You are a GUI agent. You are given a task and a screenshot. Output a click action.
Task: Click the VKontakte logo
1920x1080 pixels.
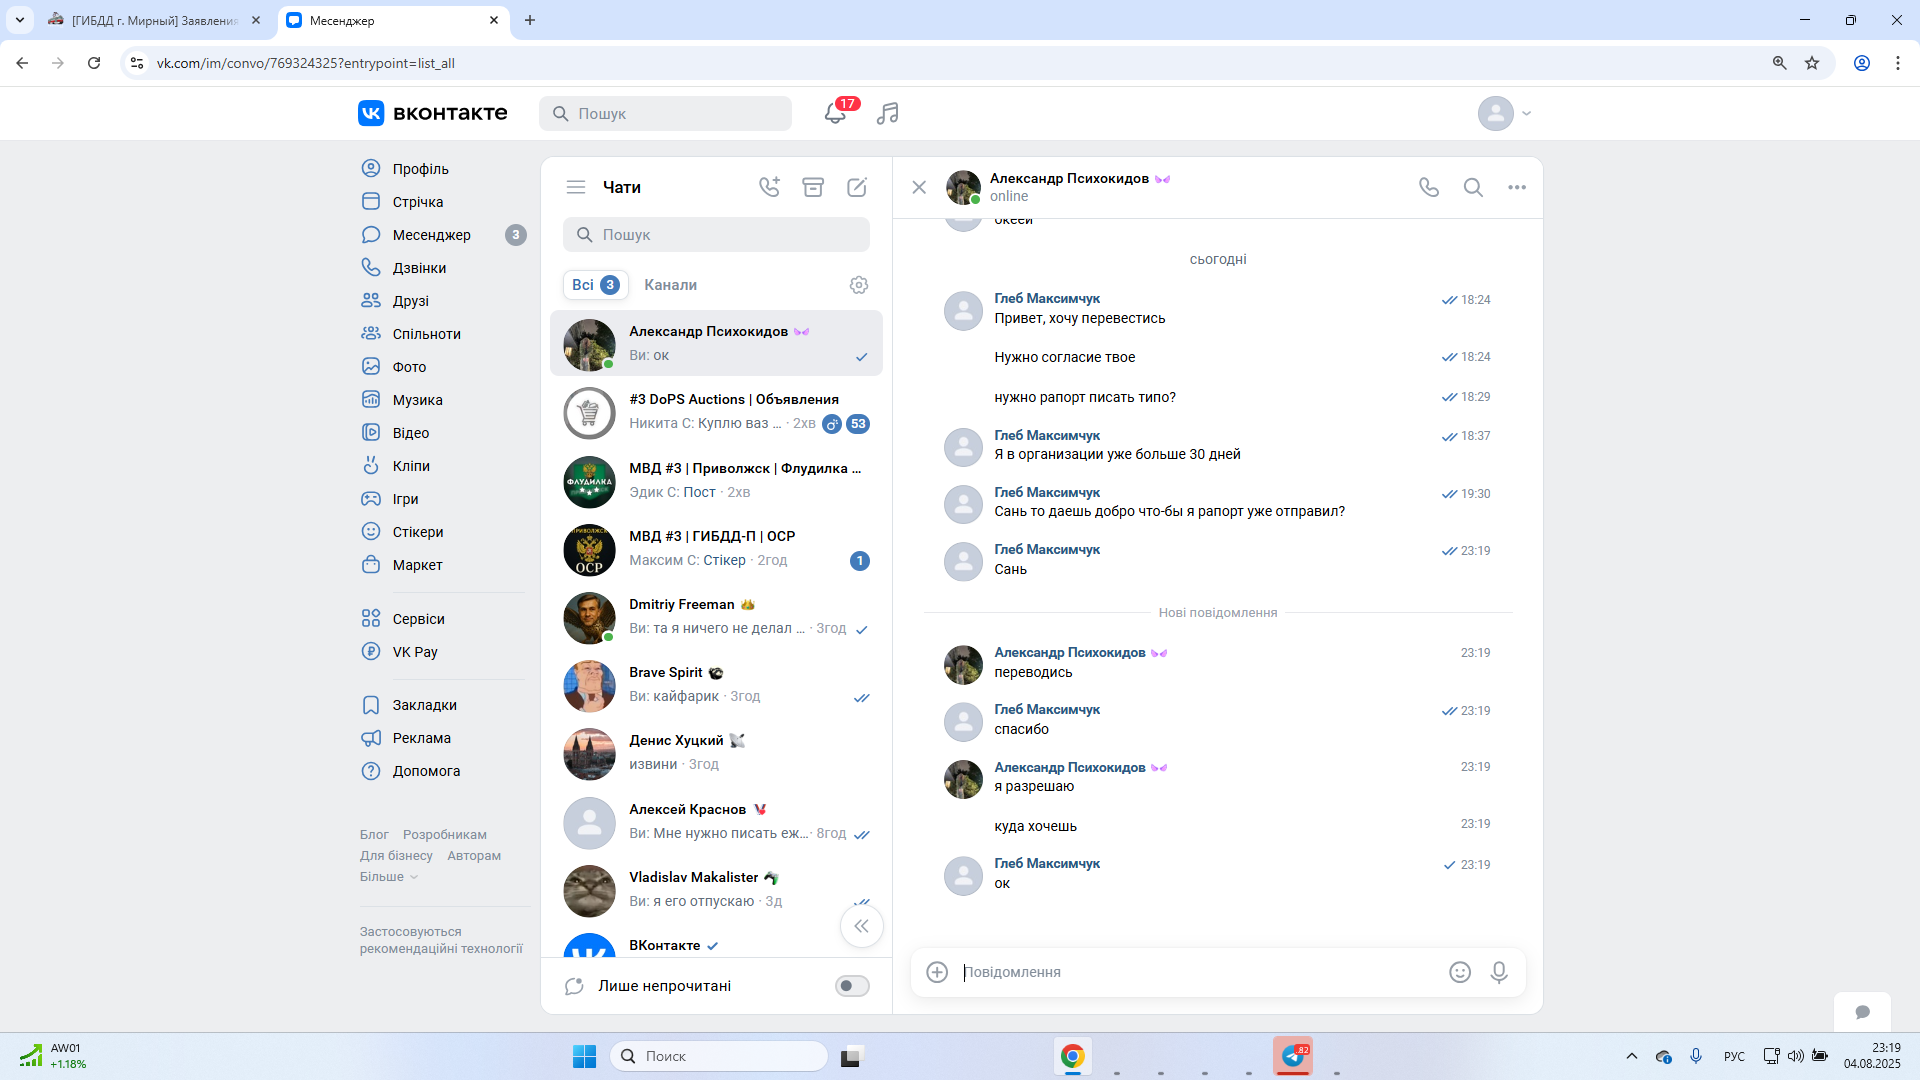click(x=433, y=113)
